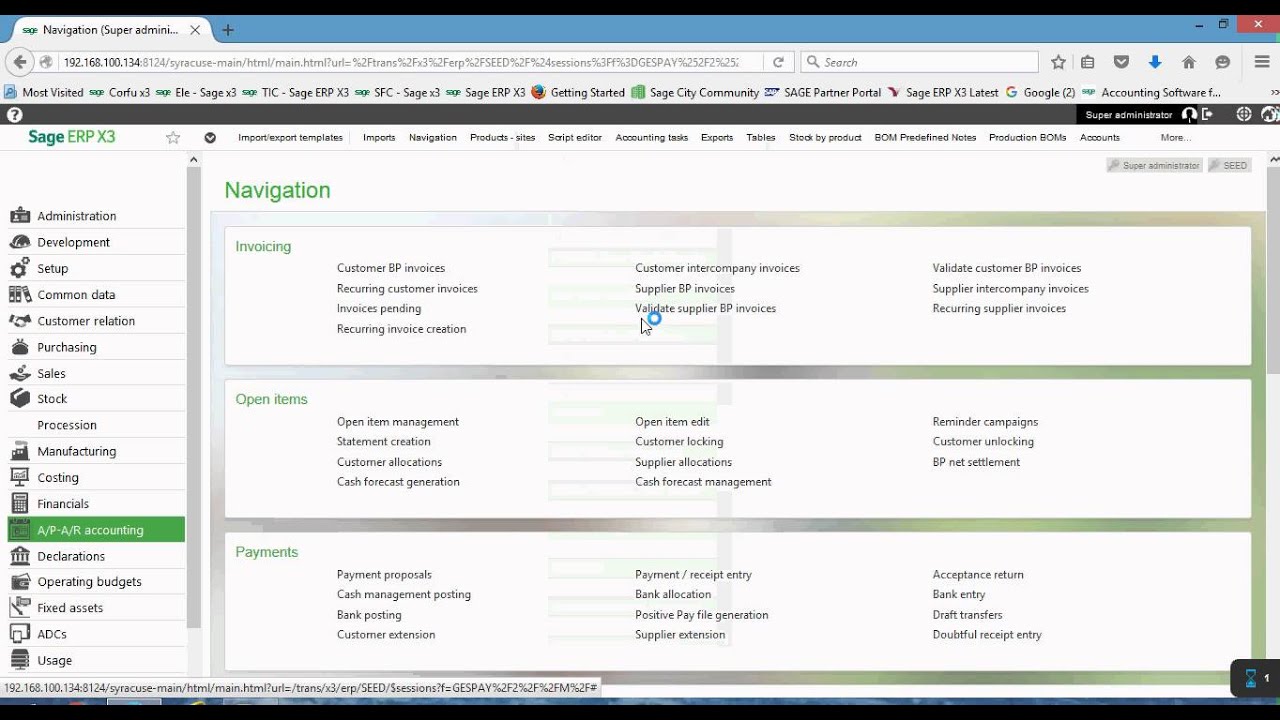Click the Stock sidebar icon
This screenshot has height=720, width=1280.
pyautogui.click(x=20, y=398)
